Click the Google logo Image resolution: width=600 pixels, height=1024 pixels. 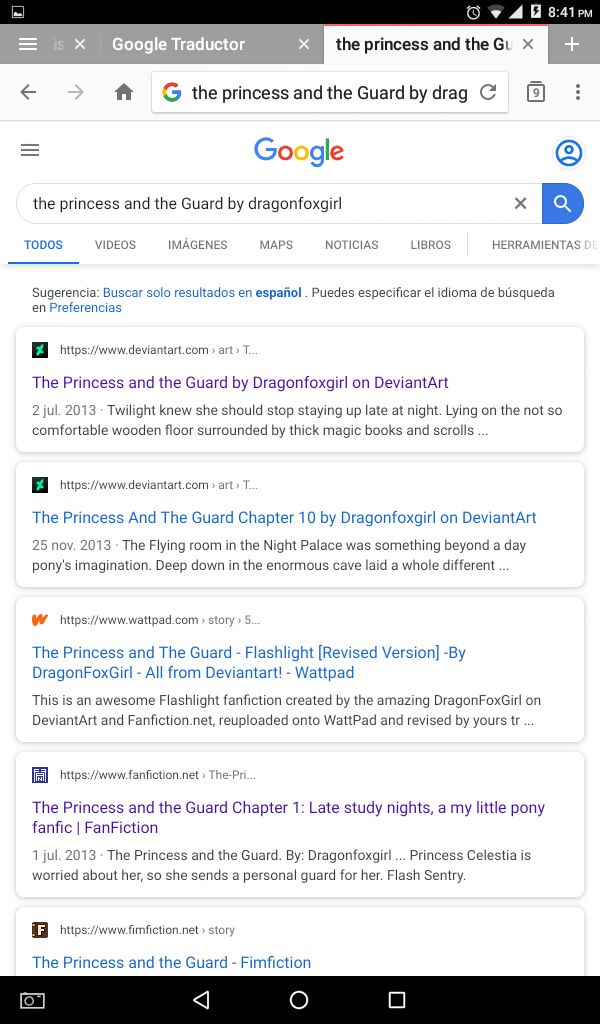tap(299, 152)
